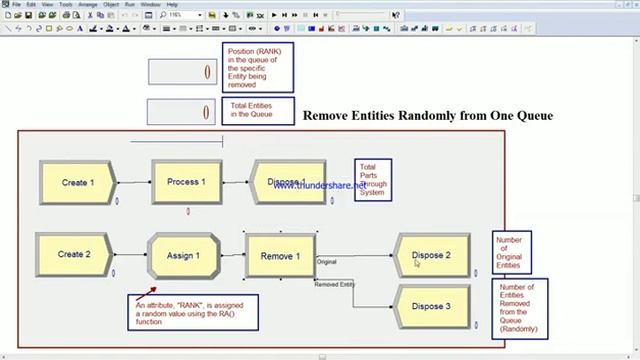Click the total entities variable display box

tap(181, 112)
